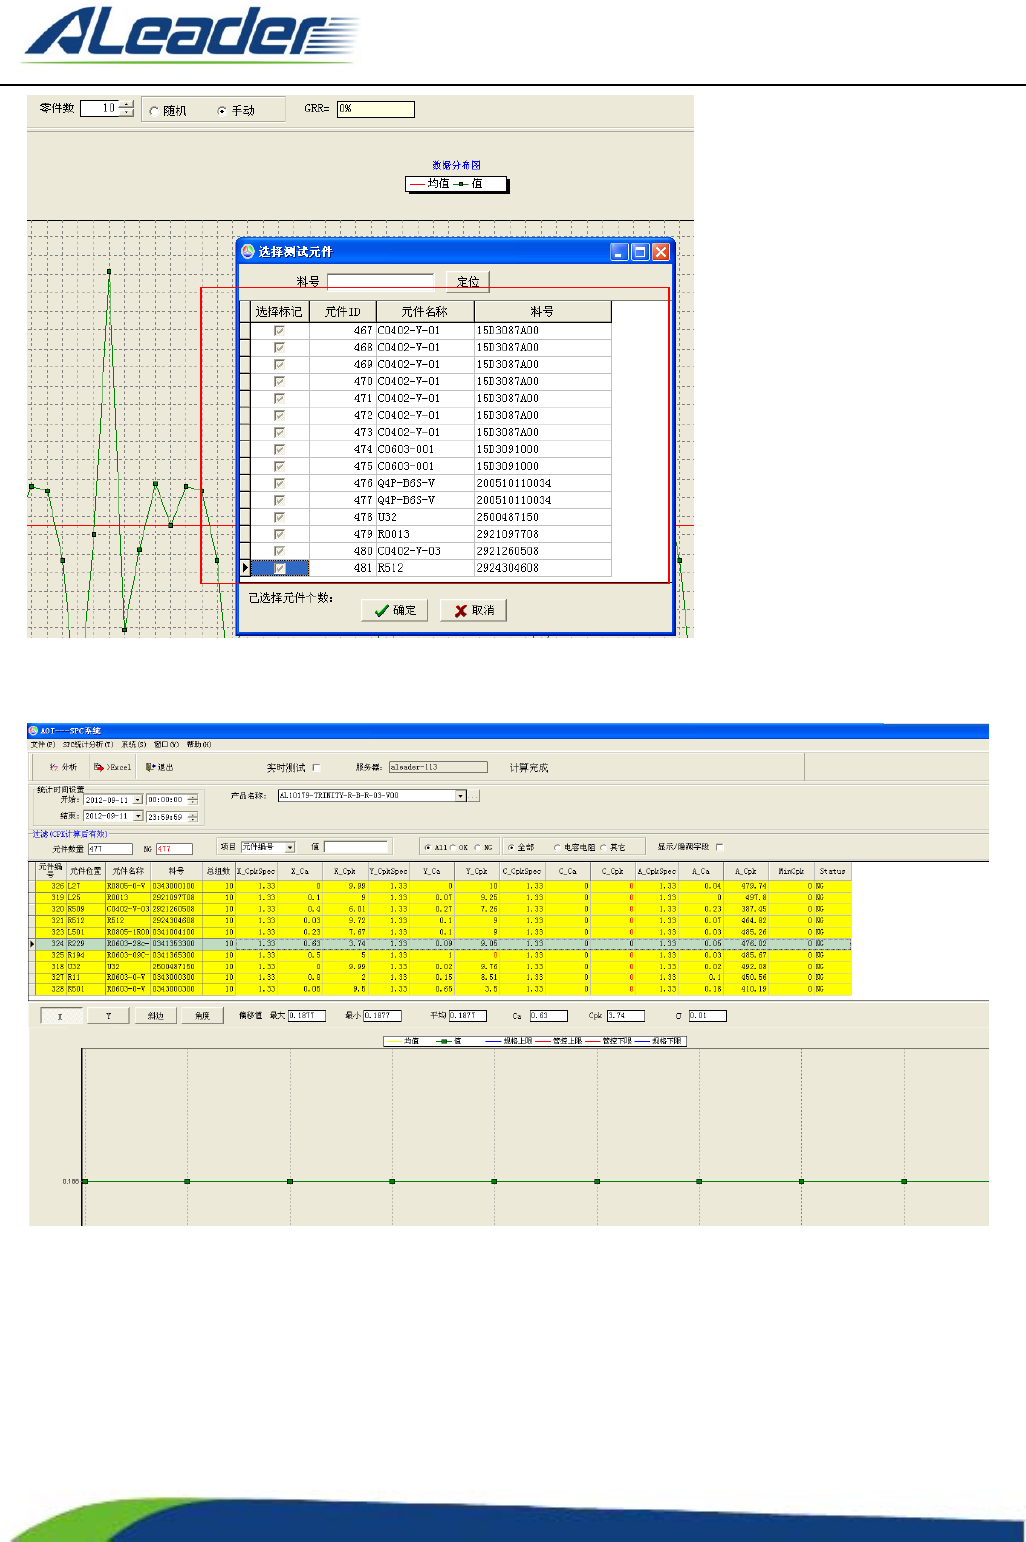Open the SPC统计分析 menu
The height and width of the screenshot is (1542, 1026).
point(90,744)
